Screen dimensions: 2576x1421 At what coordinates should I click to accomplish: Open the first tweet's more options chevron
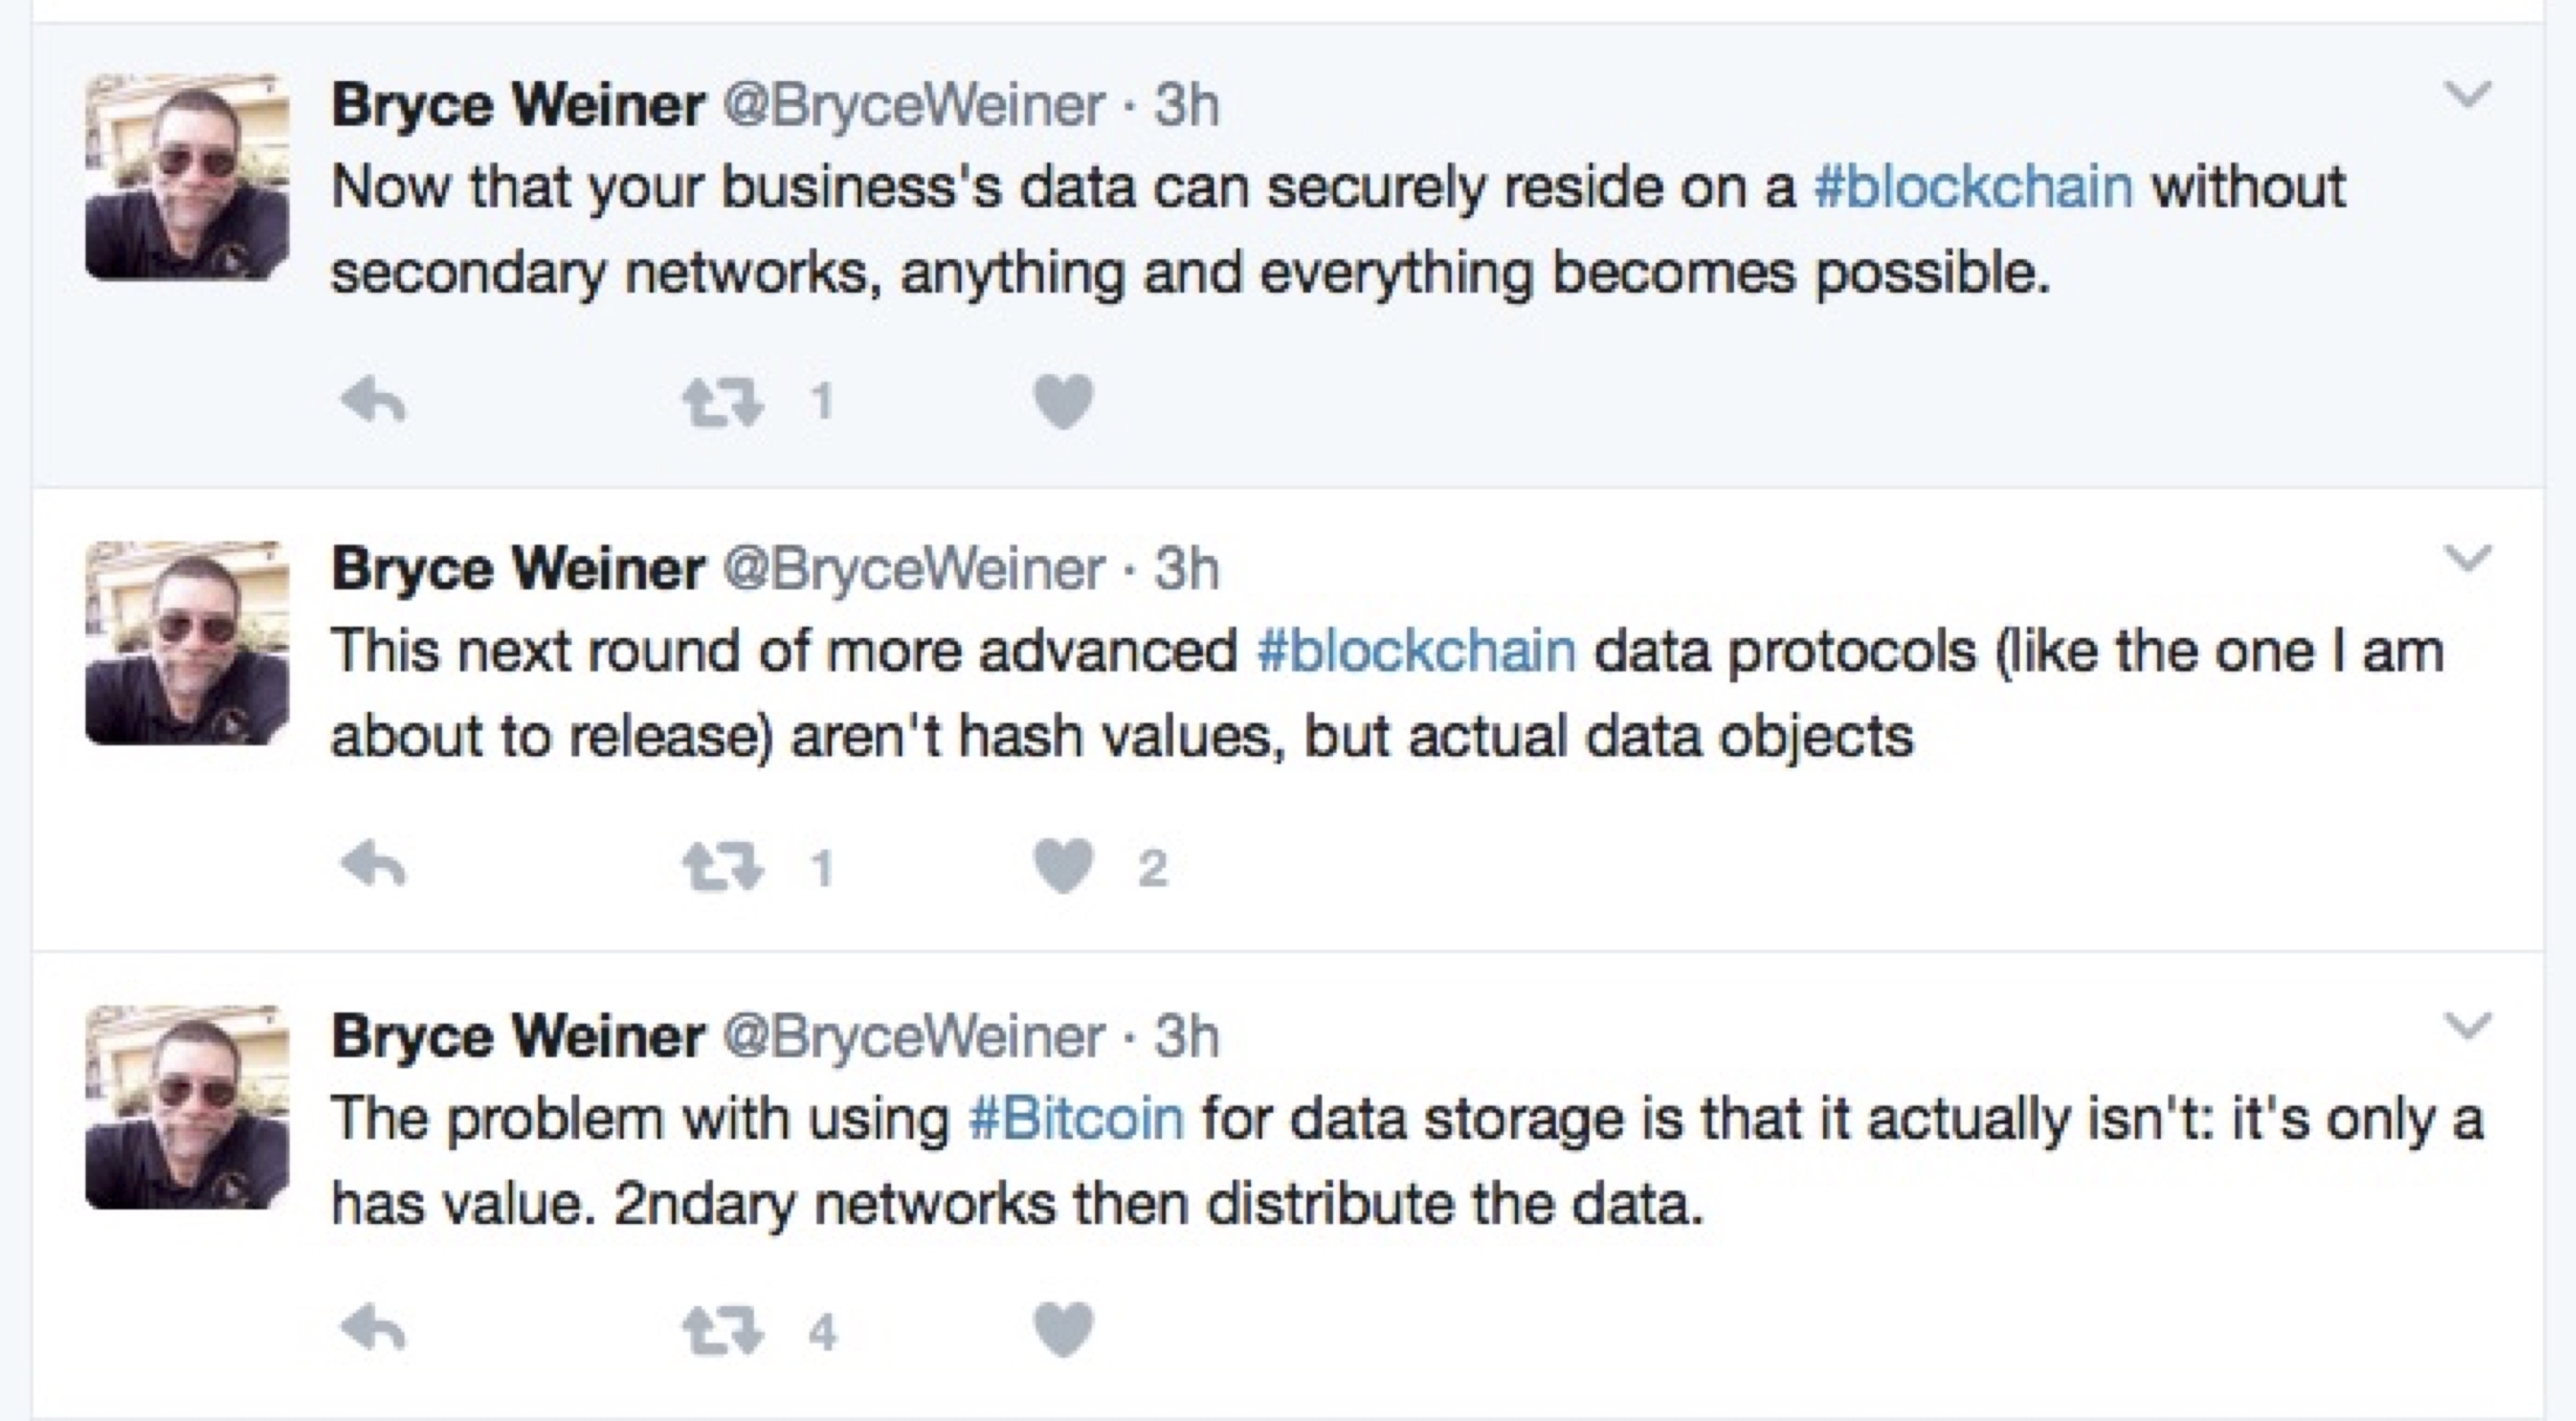point(2467,95)
